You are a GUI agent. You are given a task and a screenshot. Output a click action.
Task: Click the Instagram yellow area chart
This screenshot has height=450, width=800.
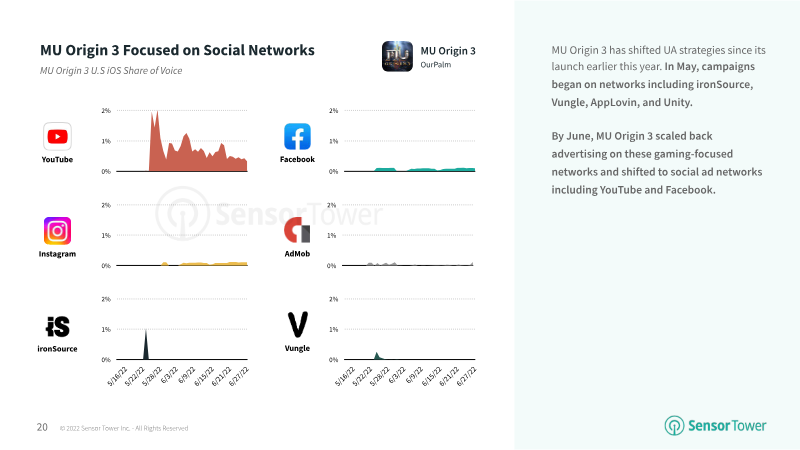204,264
